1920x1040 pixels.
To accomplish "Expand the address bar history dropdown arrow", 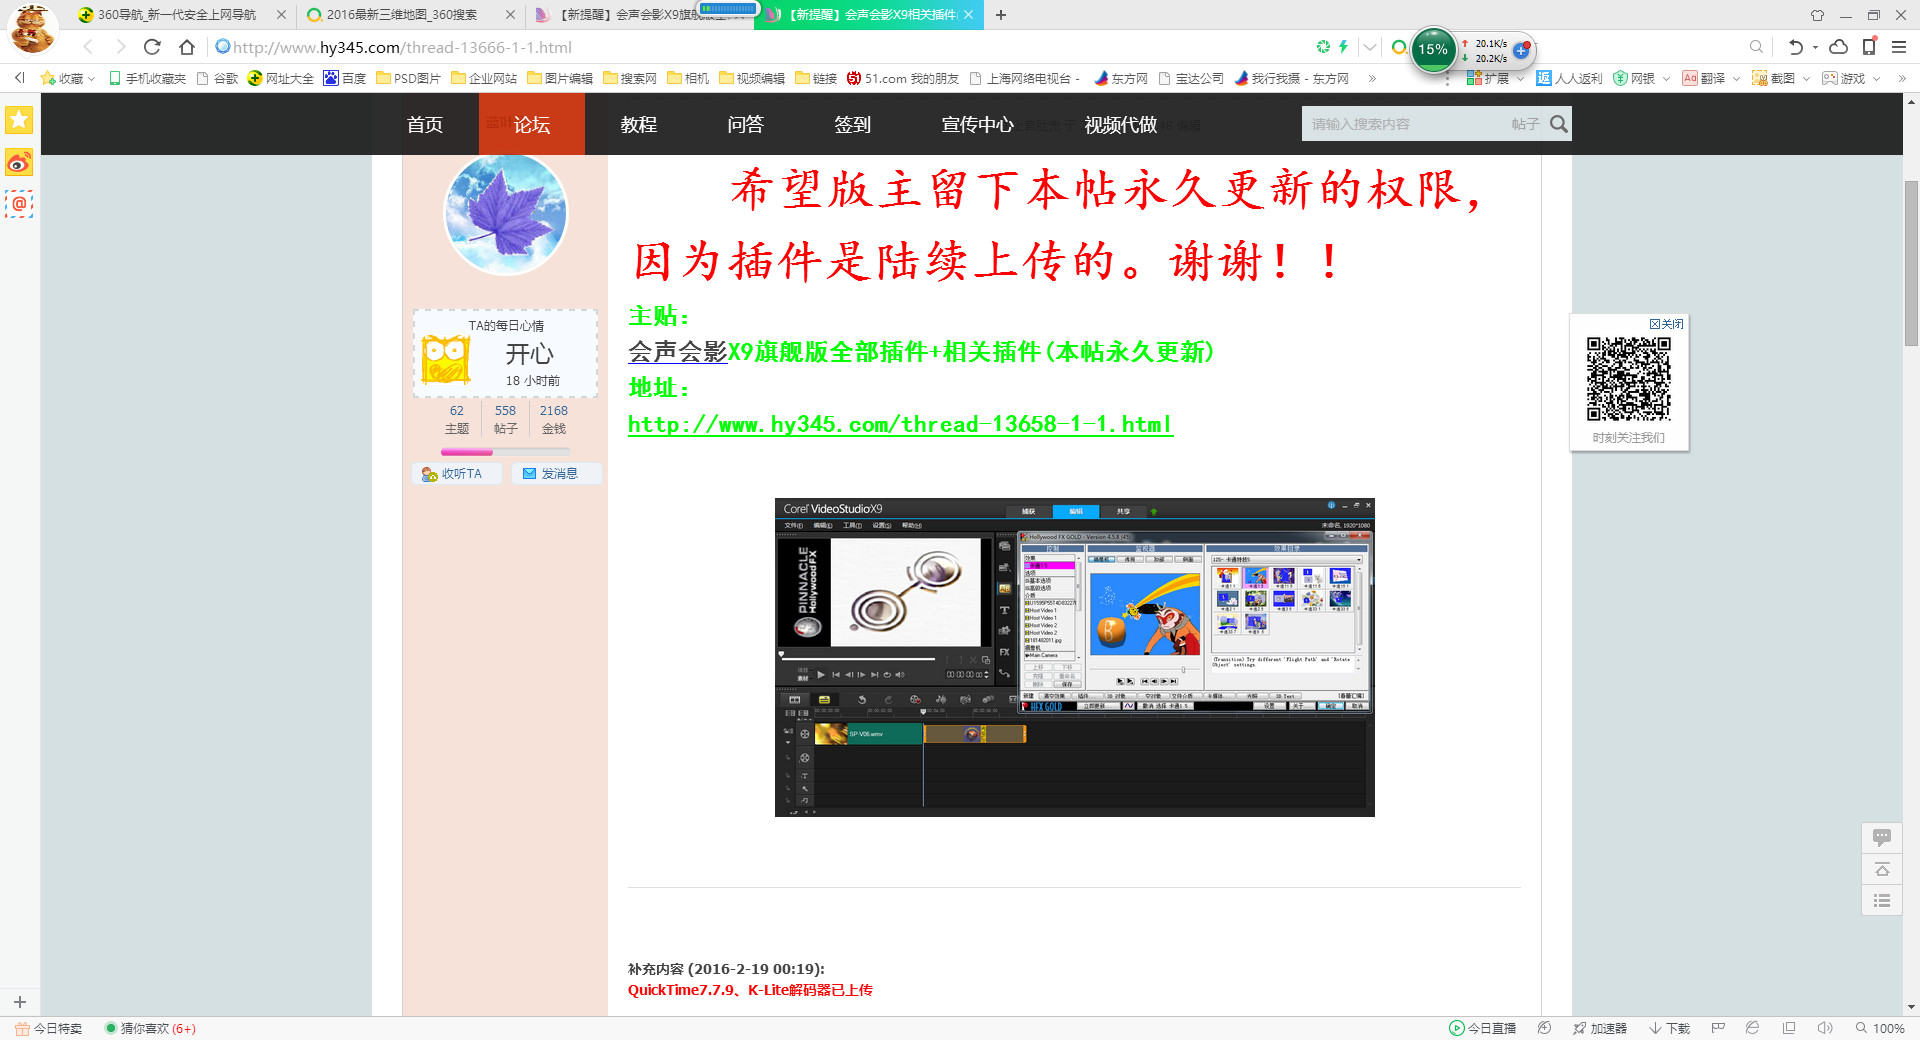I will [x=1370, y=47].
